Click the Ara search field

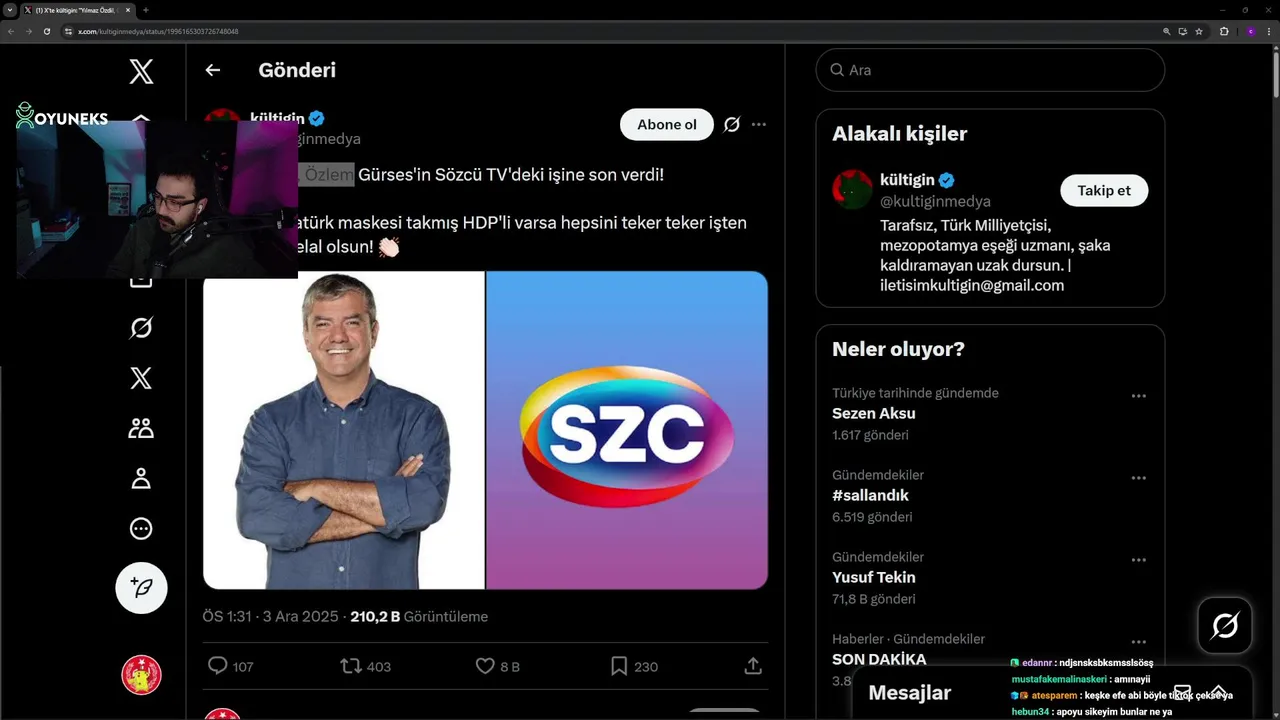(x=990, y=70)
